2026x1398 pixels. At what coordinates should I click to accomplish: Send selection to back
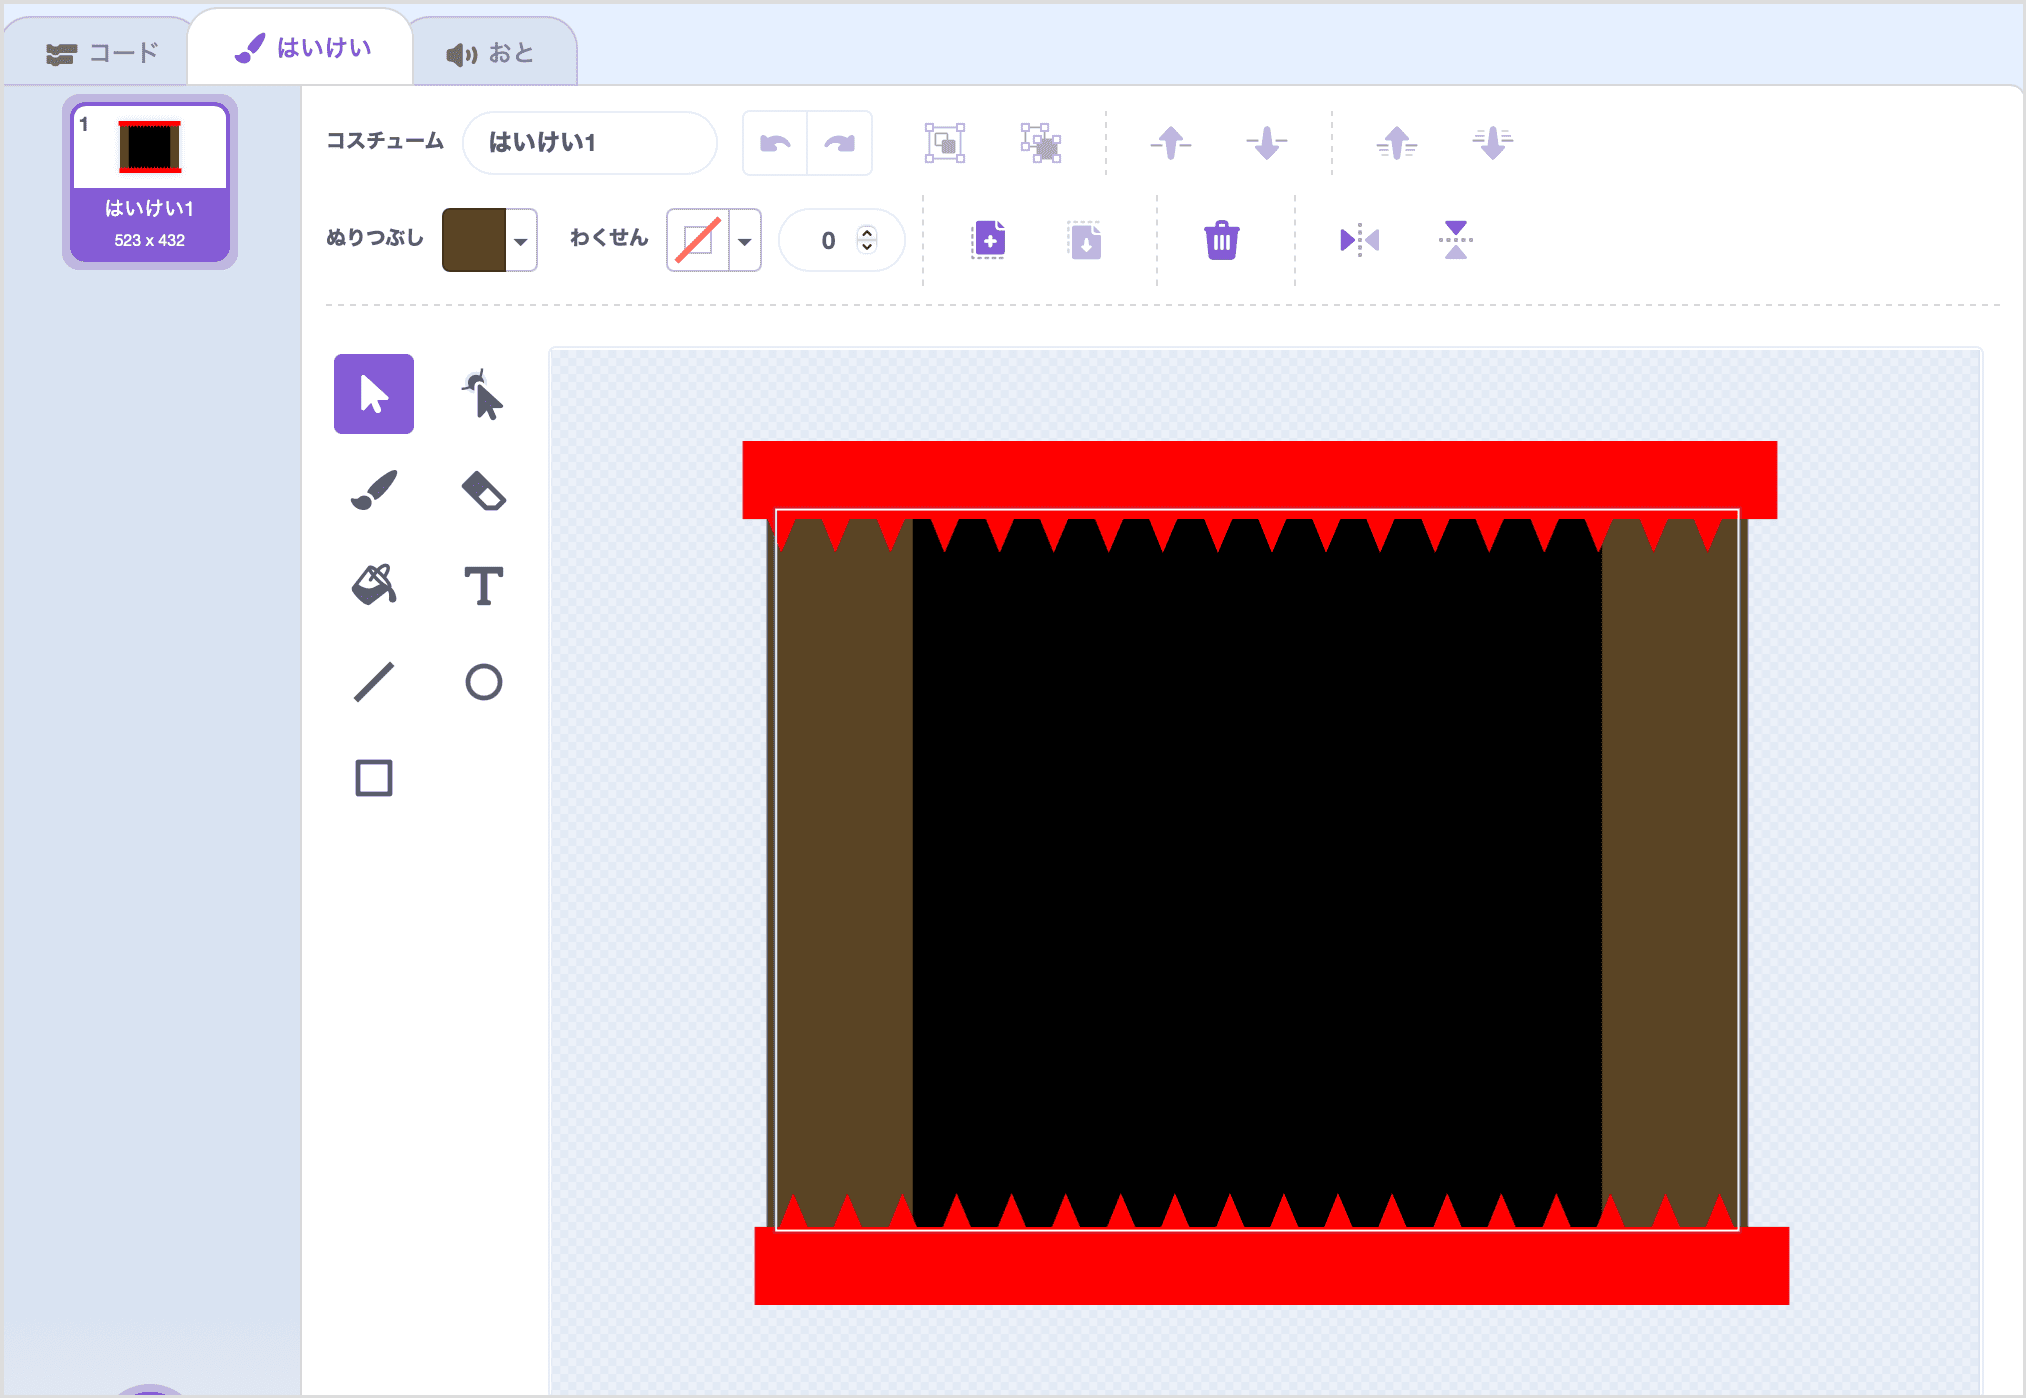(1492, 143)
